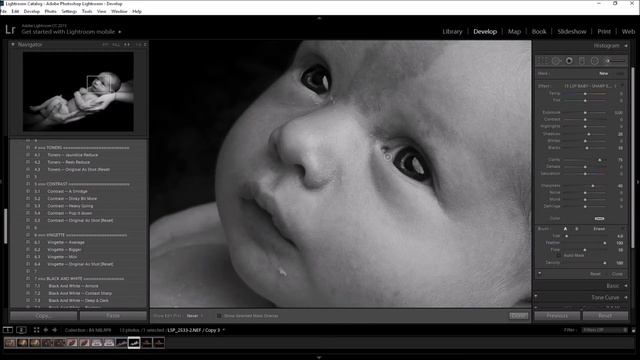Viewport: 640px width, 360px height.
Task: Switch brush to Erase mode
Action: (599, 229)
